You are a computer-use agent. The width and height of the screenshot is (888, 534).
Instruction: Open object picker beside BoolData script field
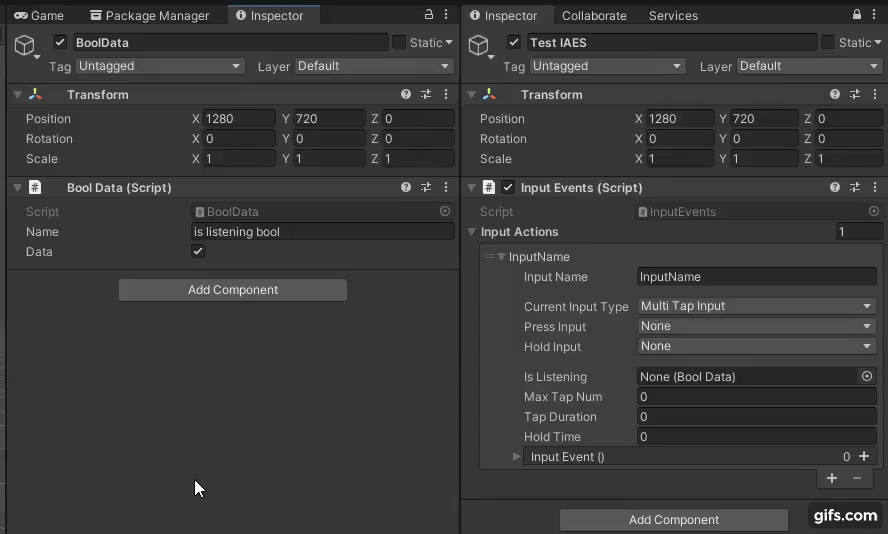(445, 211)
